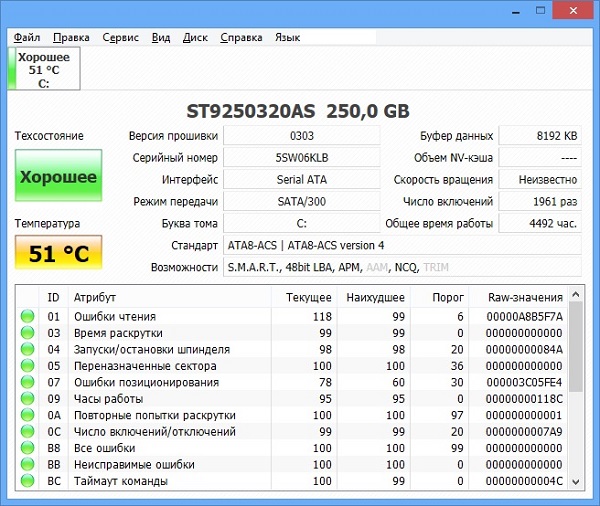Click the total hours field 4492 час.
Screen dimensions: 600x506
point(540,223)
